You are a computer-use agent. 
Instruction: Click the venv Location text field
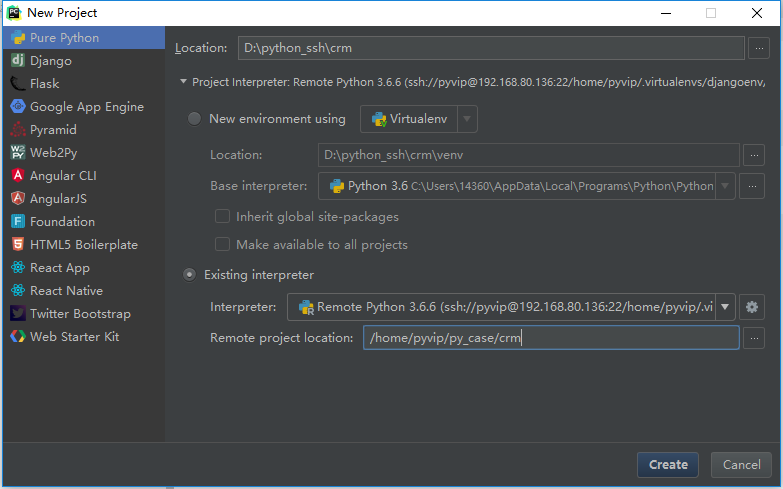(528, 155)
